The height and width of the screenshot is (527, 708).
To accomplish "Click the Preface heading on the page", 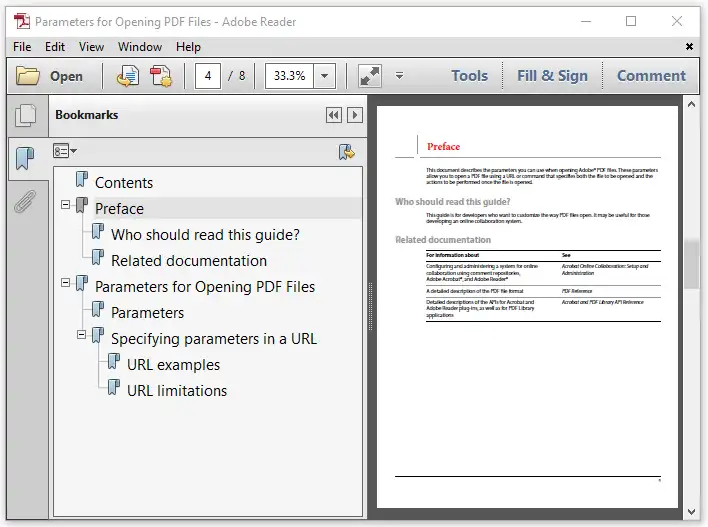I will (x=443, y=147).
